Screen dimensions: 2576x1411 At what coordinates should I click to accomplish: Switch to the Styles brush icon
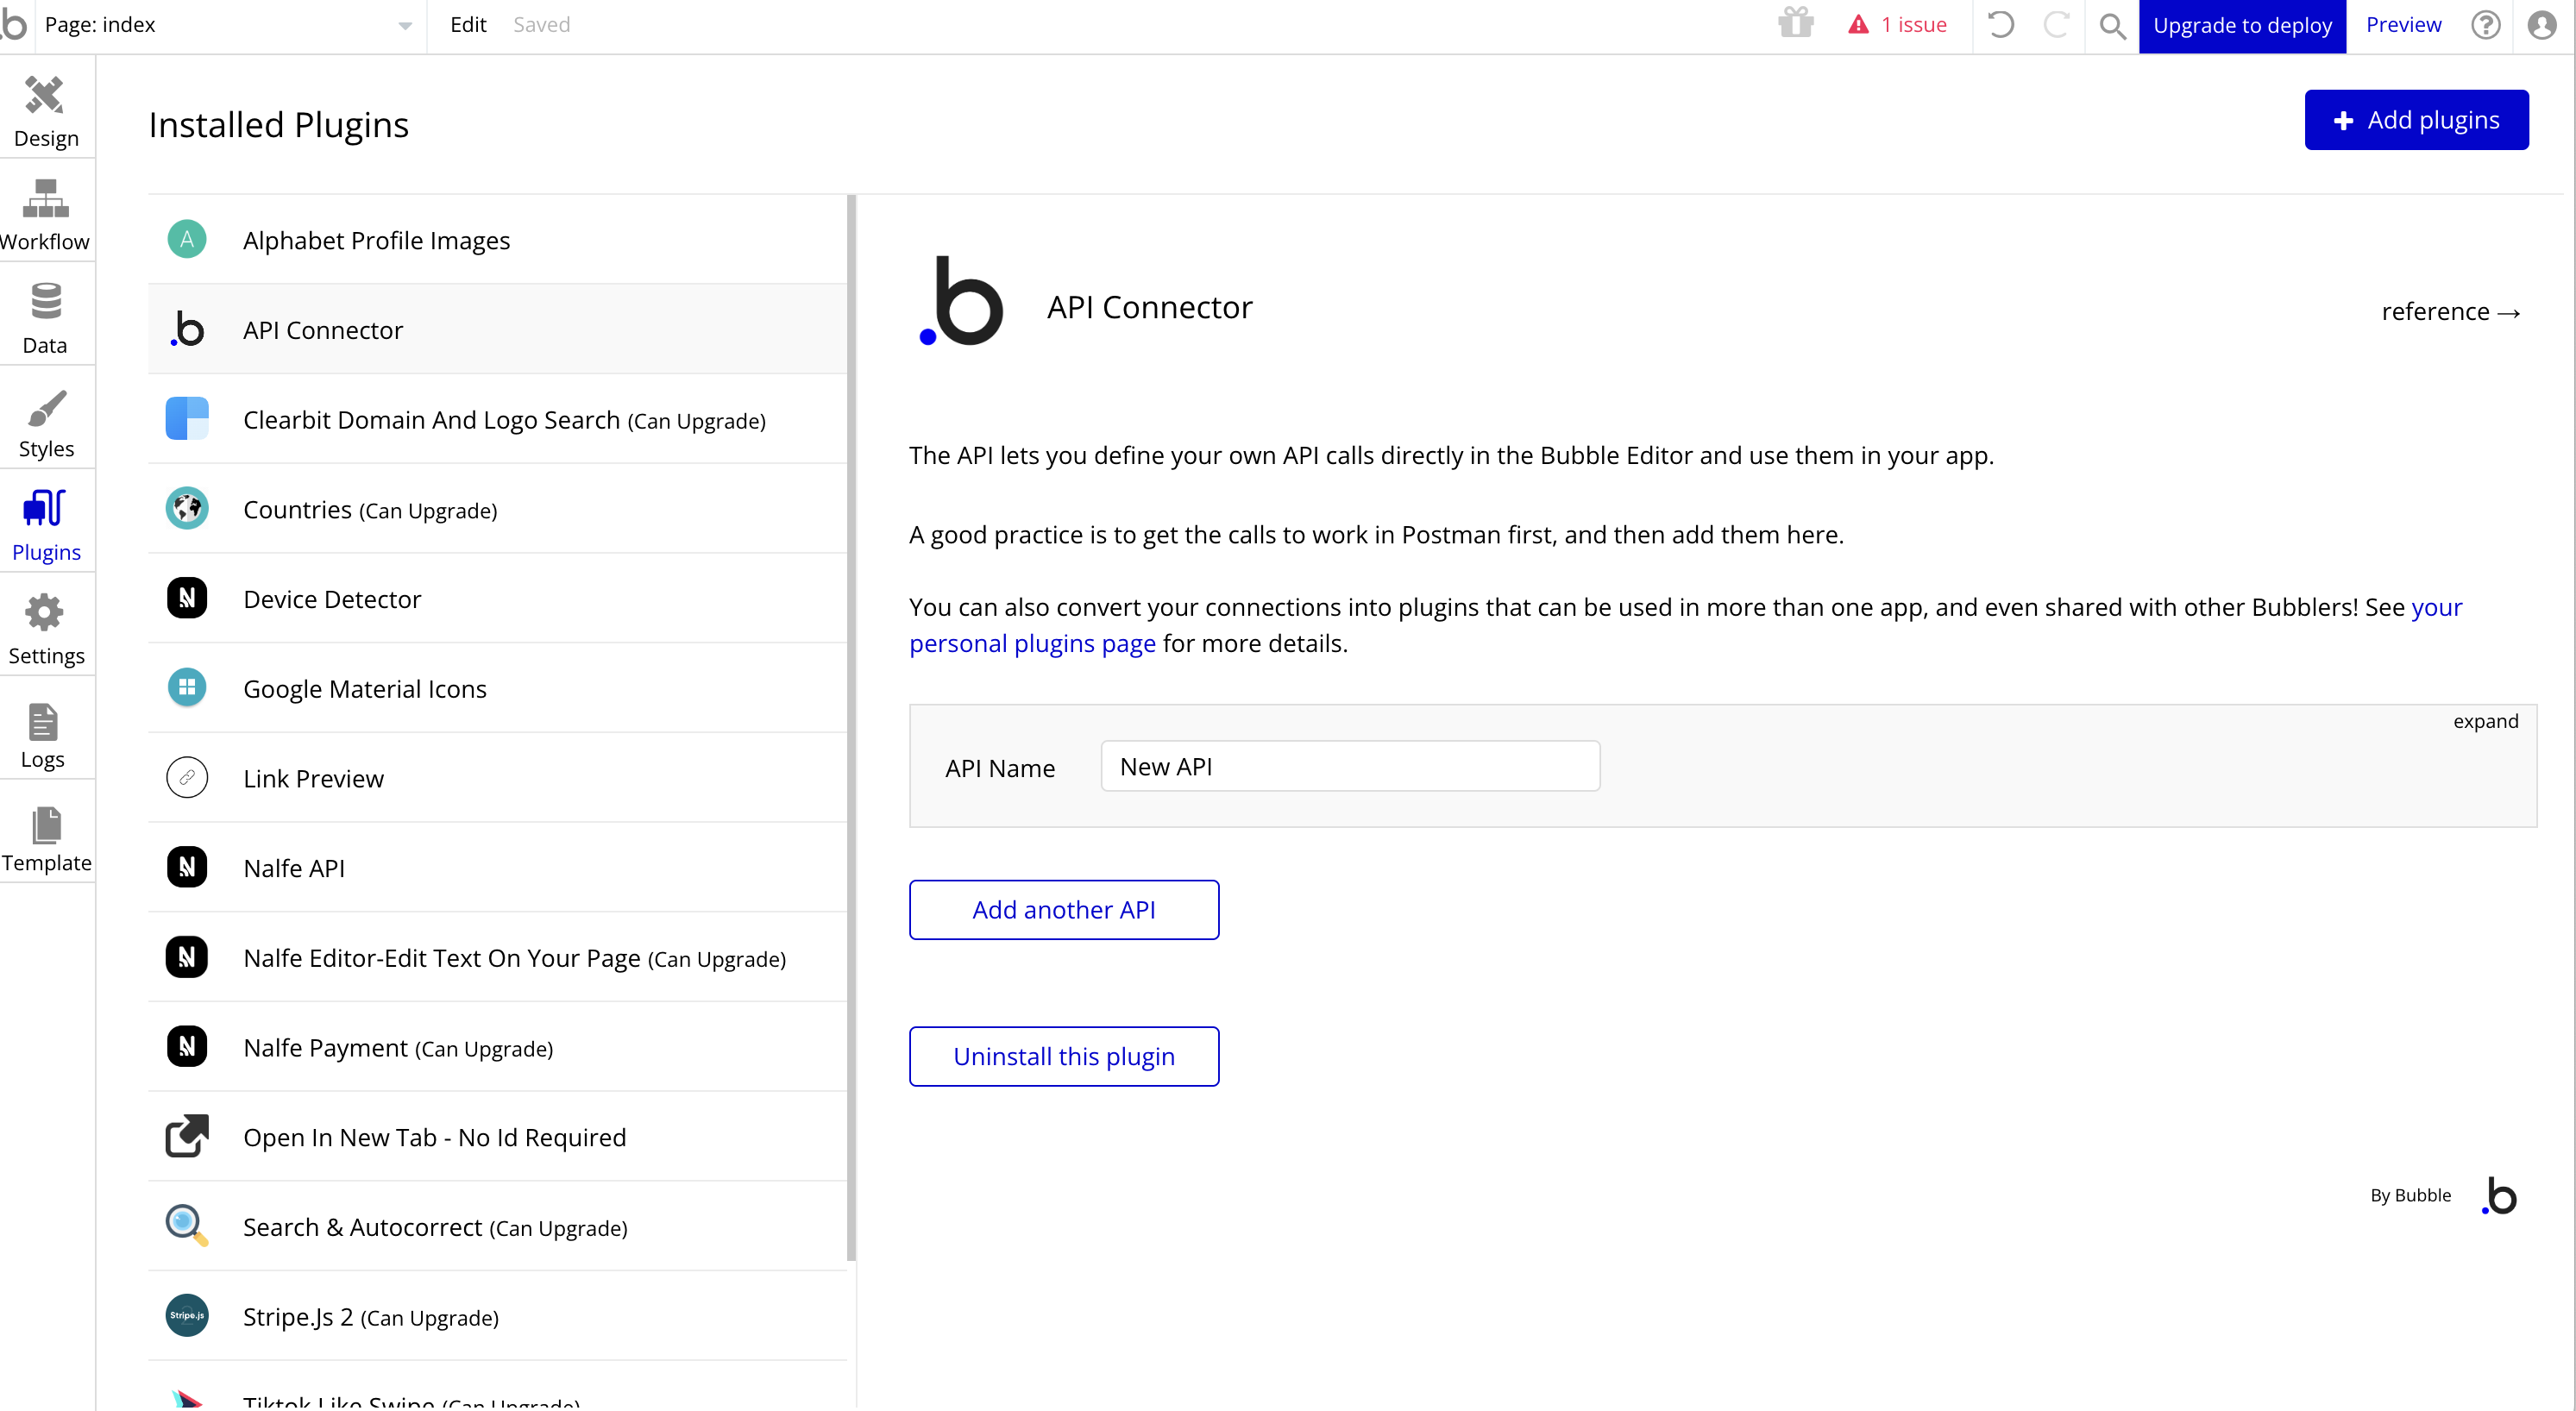45,408
